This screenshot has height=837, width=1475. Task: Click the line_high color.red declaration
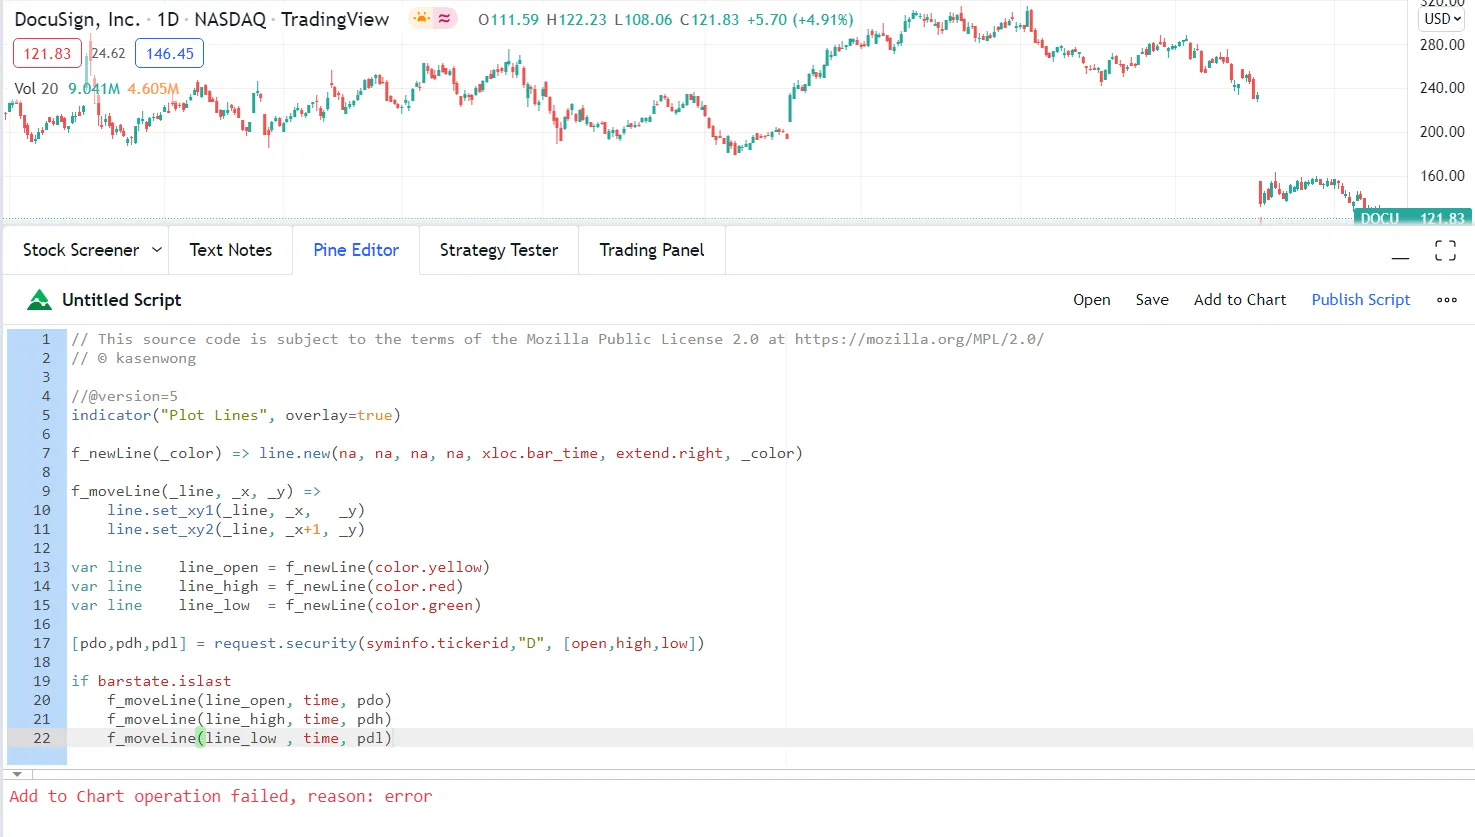[x=267, y=587]
